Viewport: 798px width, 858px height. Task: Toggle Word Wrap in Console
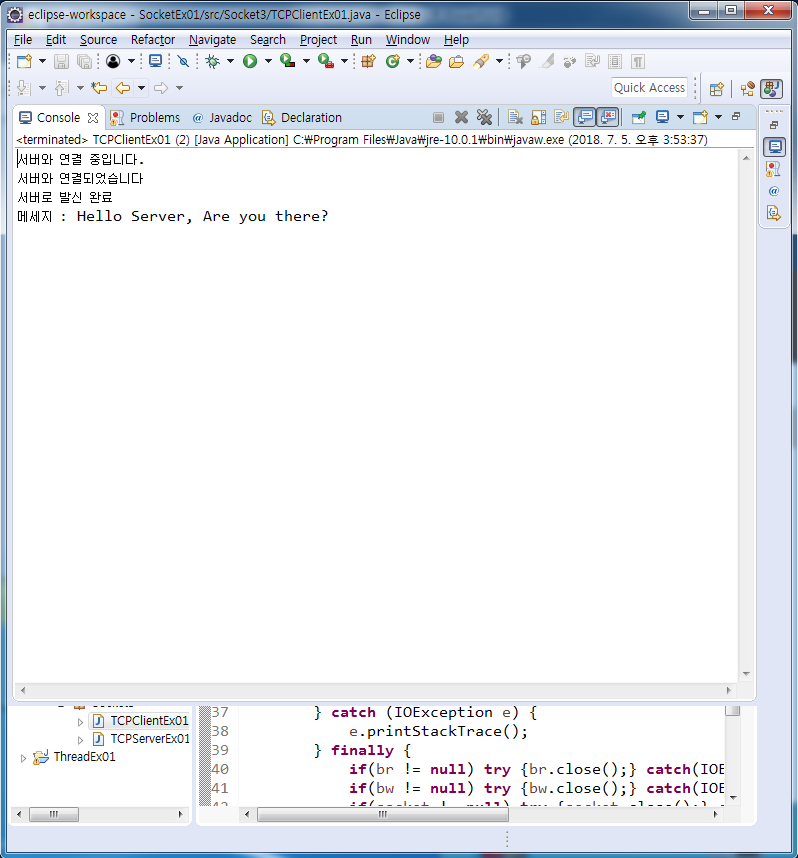561,117
